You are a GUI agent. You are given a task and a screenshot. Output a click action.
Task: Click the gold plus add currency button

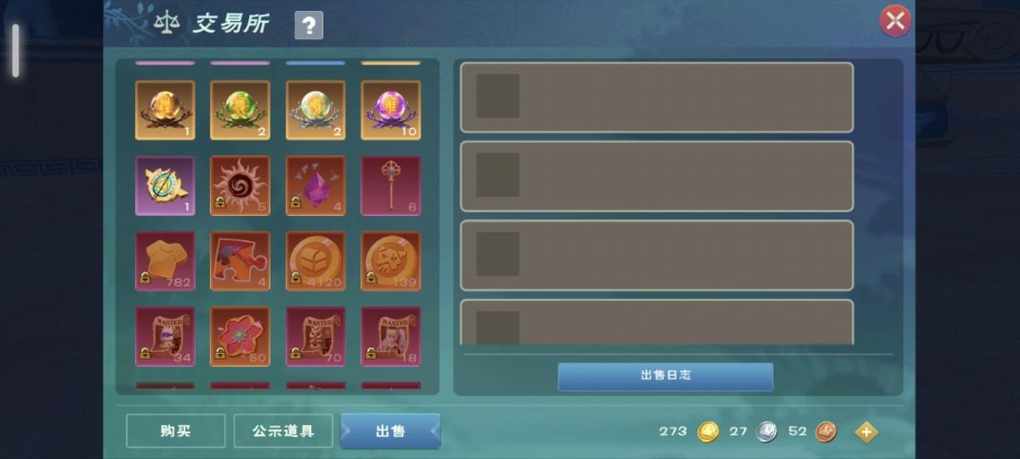(866, 432)
